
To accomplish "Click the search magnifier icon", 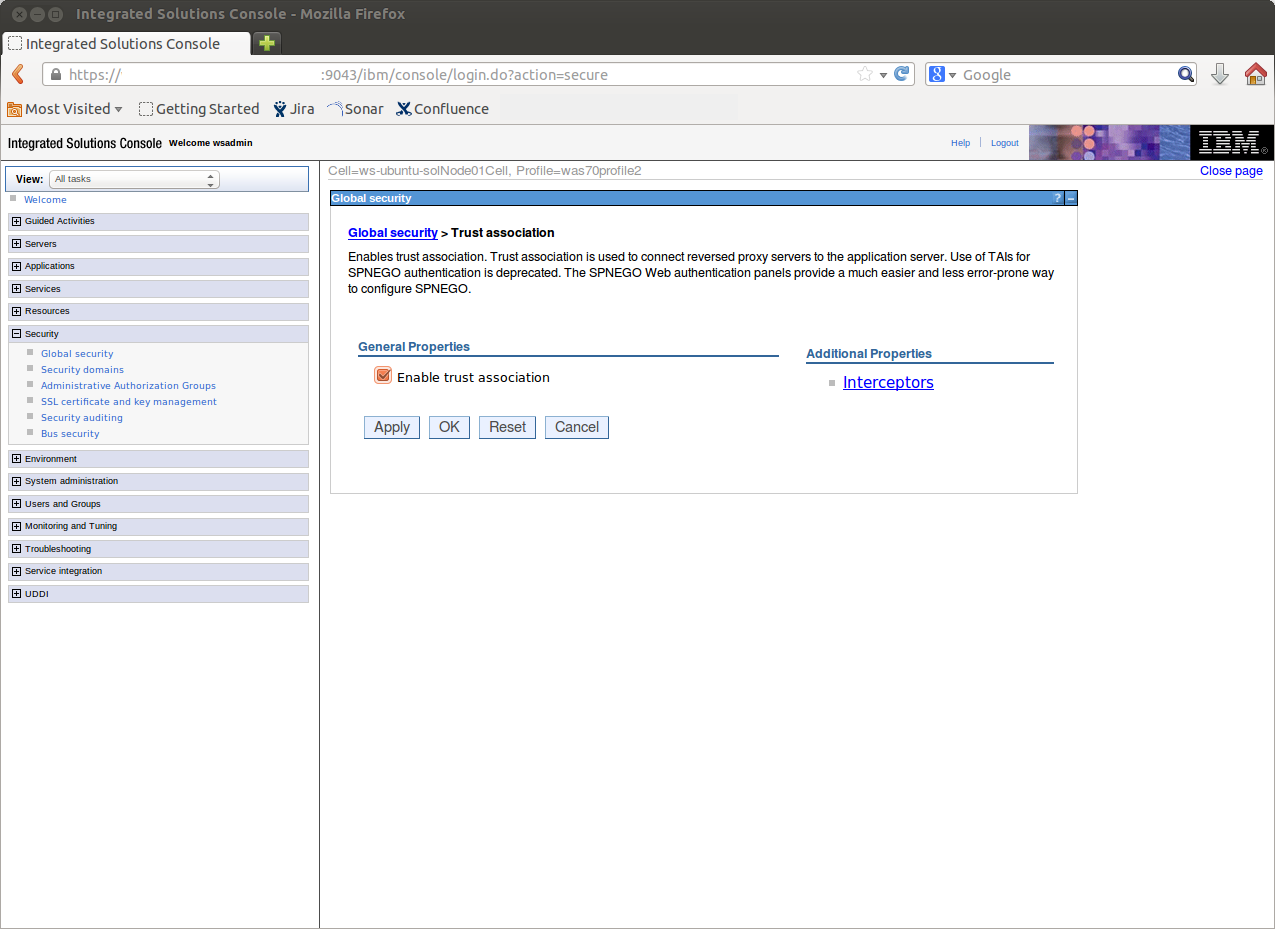I will tap(1185, 74).
